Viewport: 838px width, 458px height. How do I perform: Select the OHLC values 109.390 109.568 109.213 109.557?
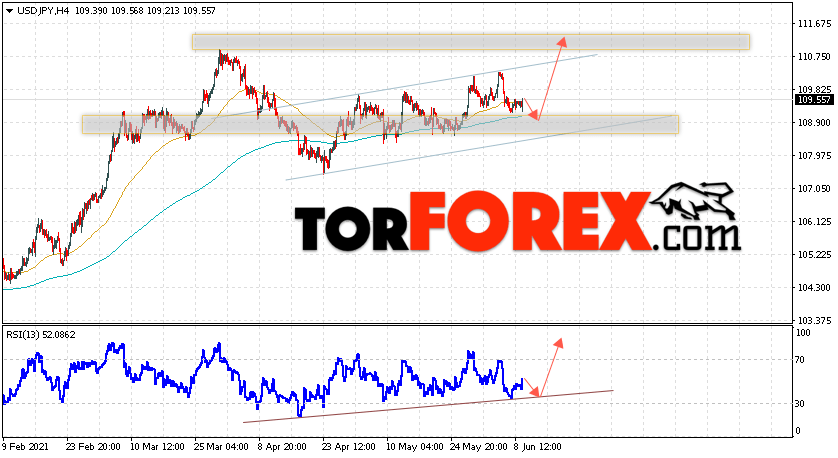point(145,11)
